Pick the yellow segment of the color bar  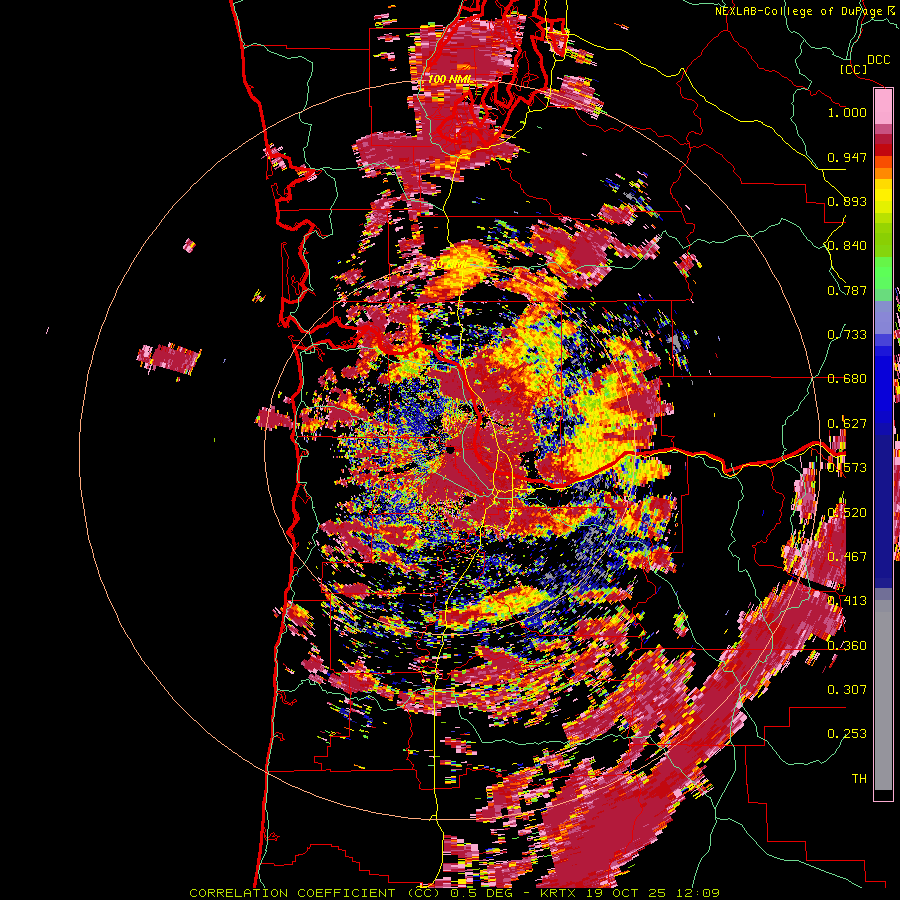click(x=883, y=196)
